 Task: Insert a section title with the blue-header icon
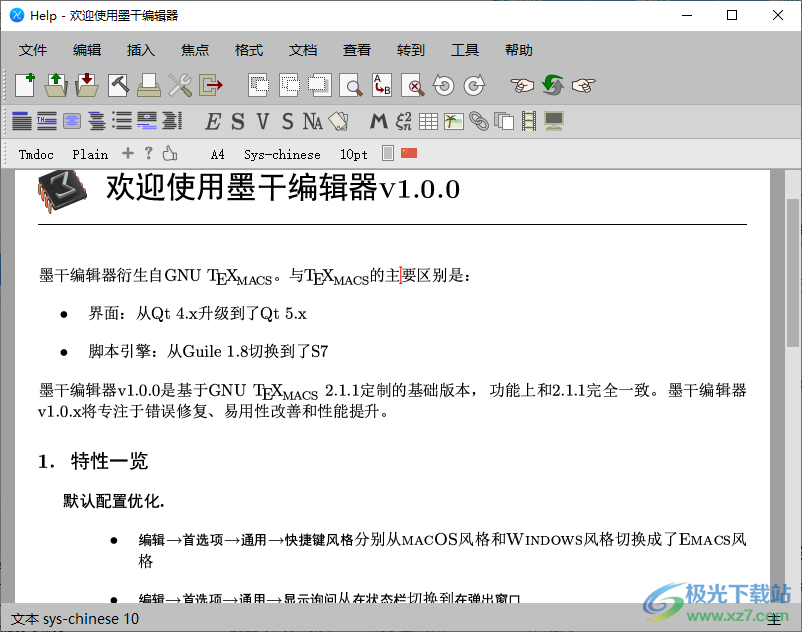point(21,121)
